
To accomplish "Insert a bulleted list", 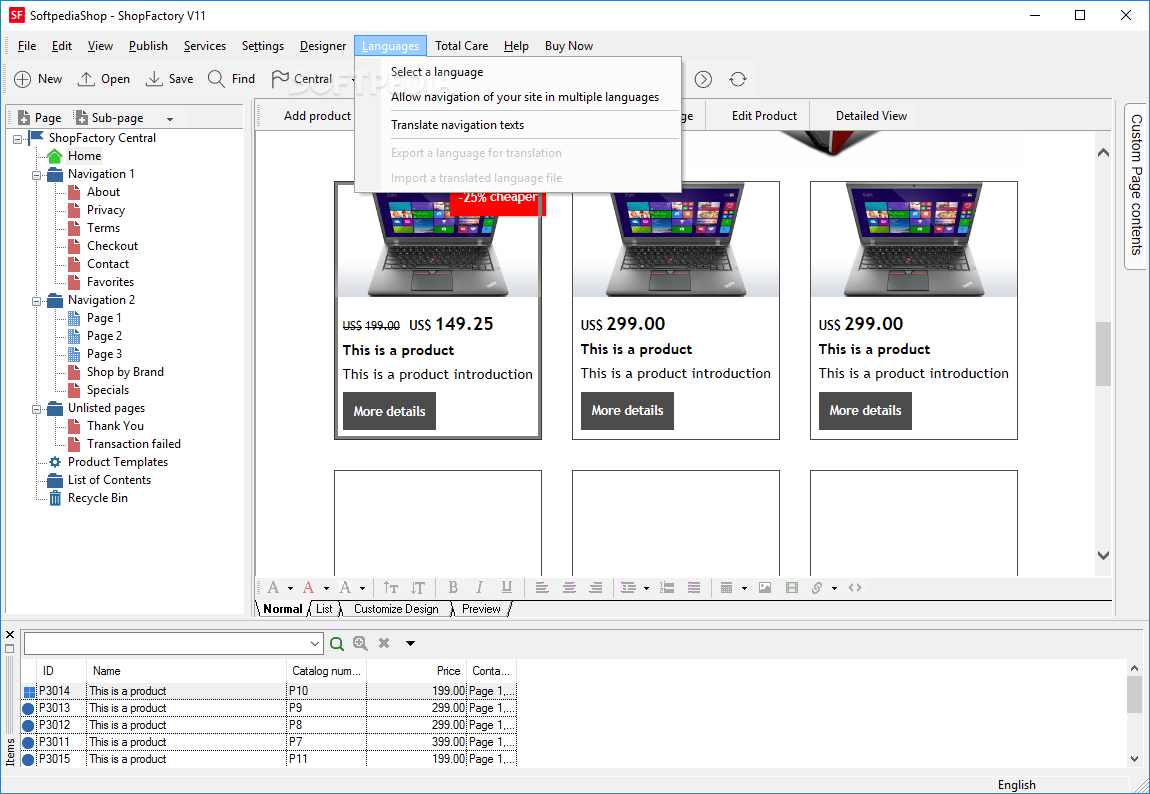I will click(694, 588).
